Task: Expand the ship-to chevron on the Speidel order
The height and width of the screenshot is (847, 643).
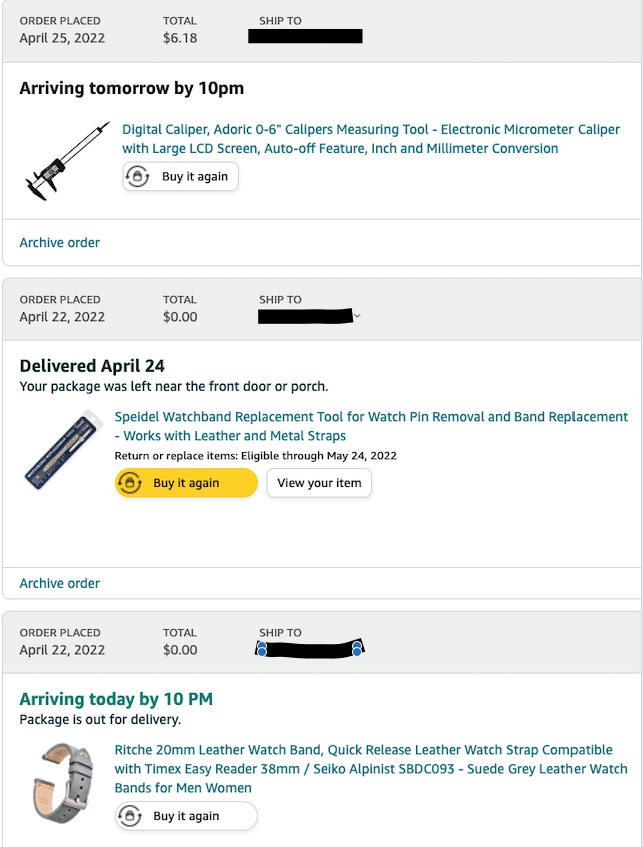Action: click(357, 317)
